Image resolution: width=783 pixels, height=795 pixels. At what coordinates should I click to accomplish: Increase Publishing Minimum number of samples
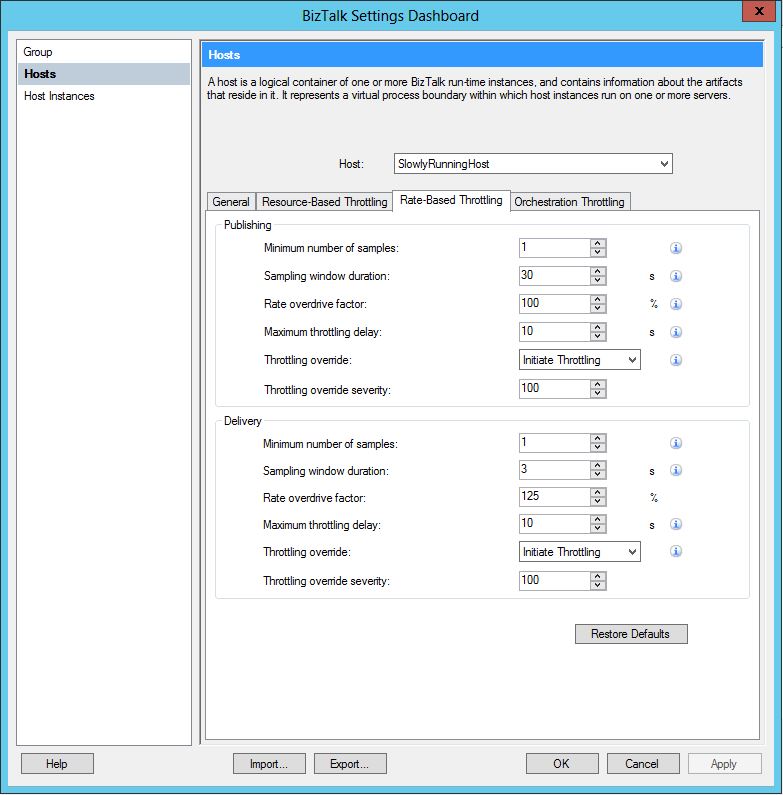[598, 243]
